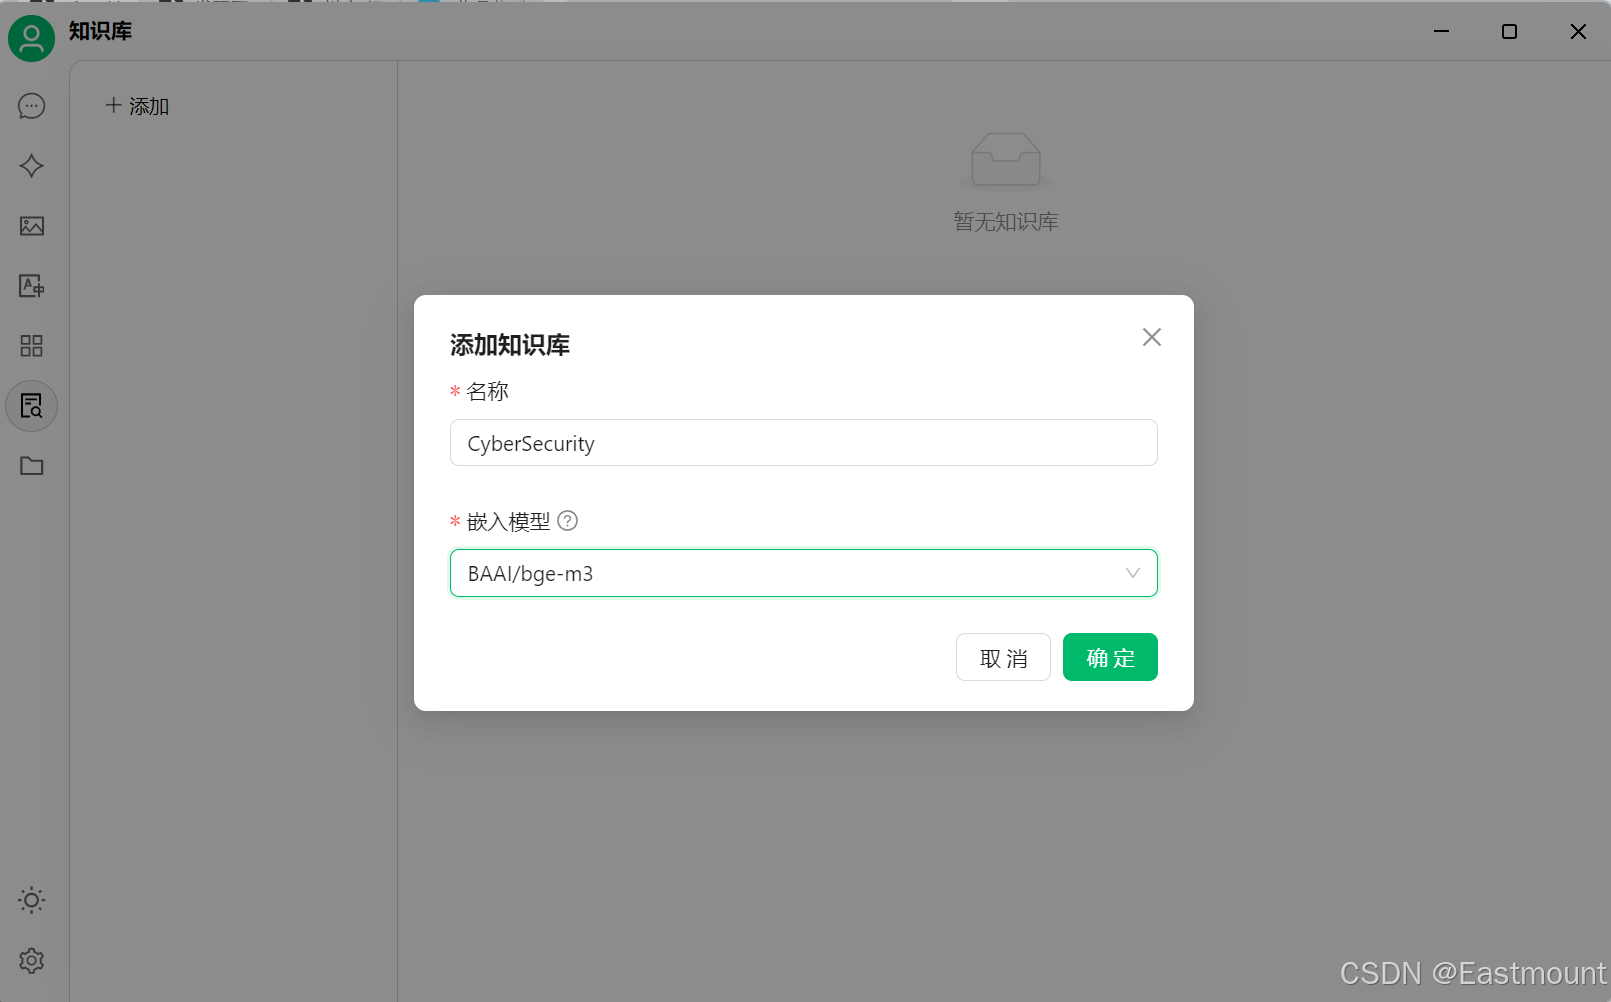
Task: Open the image painting sidebar icon
Action: (x=32, y=226)
